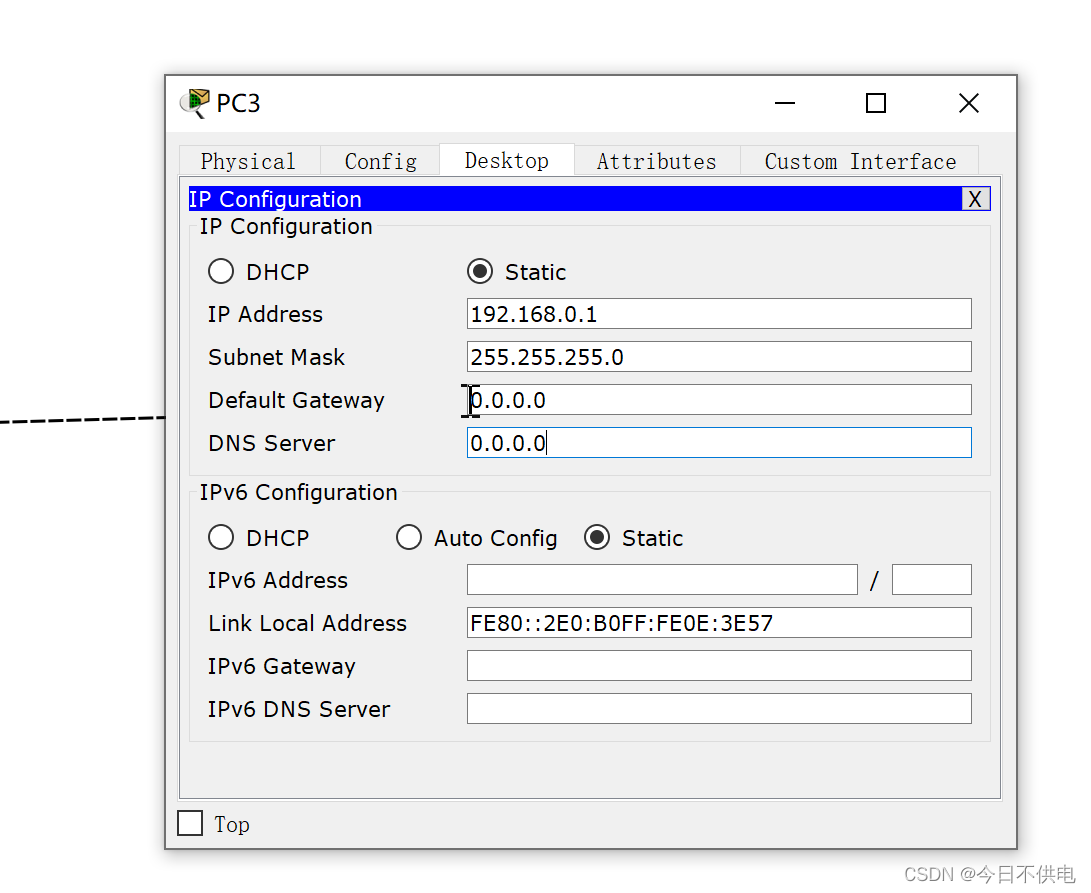
Task: Click the PC3 window title icon
Action: [x=194, y=103]
